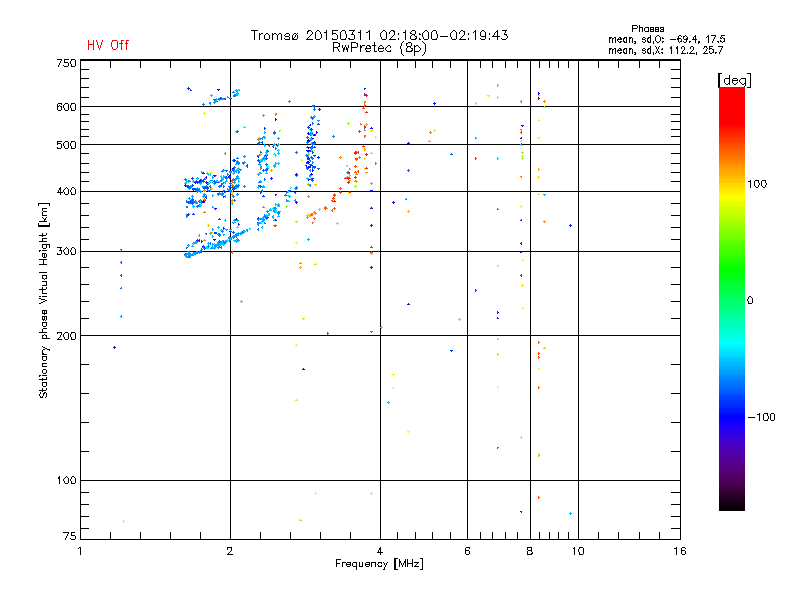Select the "mean, sd,O: -69.4, 17.5" line
Screen dimensions: 800x600
tap(666, 39)
